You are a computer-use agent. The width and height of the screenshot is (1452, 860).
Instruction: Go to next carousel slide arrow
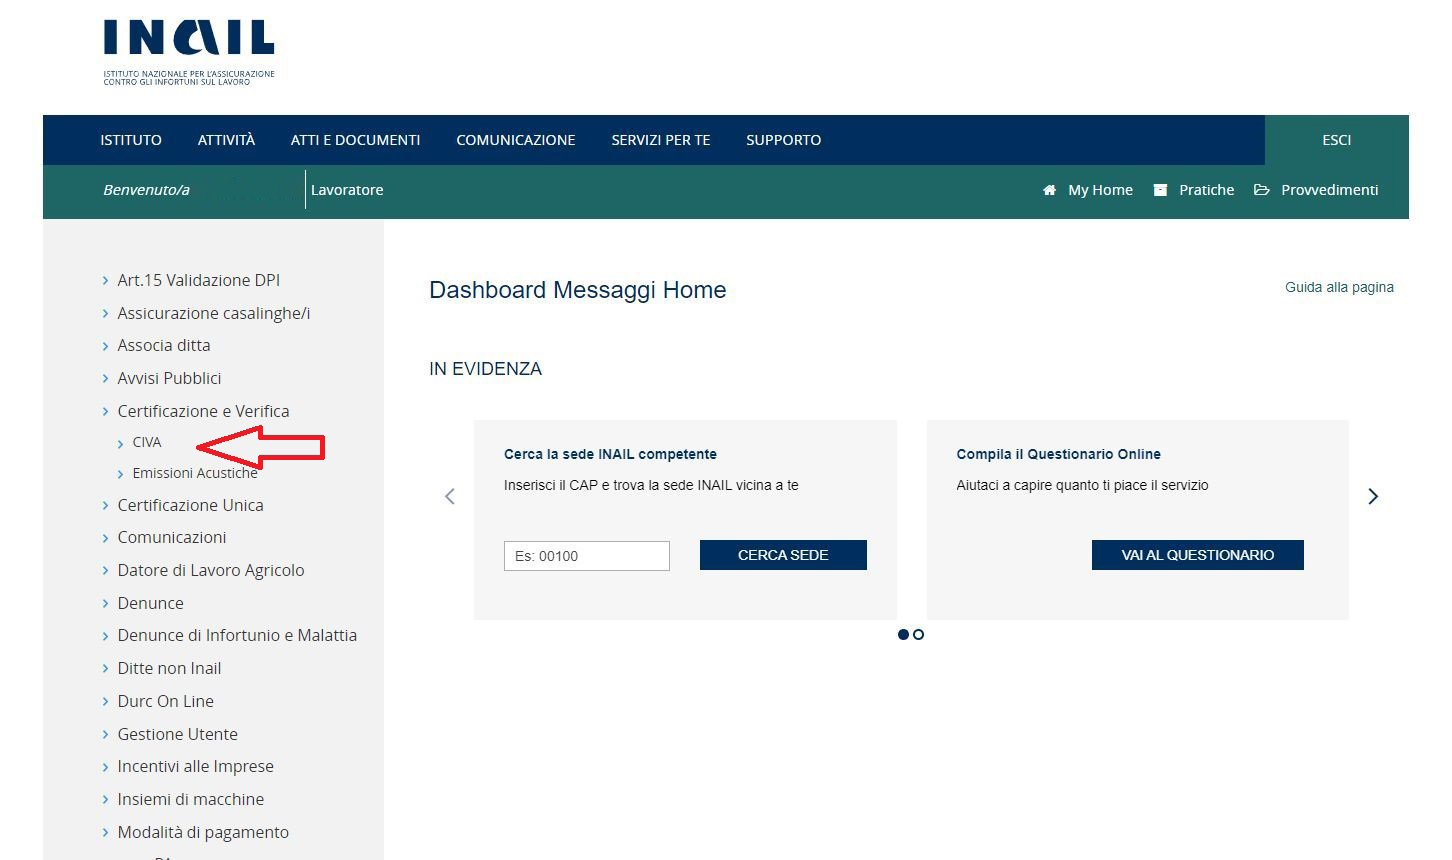[x=1373, y=496]
